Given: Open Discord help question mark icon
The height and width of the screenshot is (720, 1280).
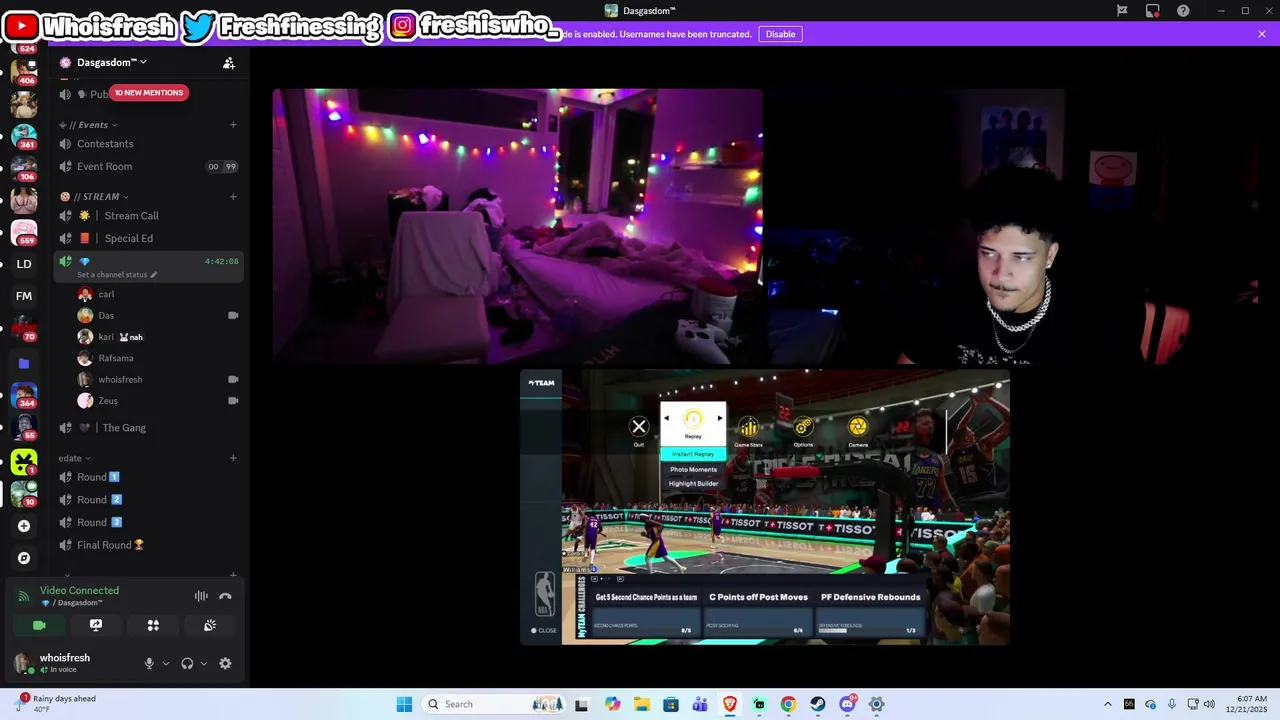Looking at the screenshot, I should click(1183, 11).
